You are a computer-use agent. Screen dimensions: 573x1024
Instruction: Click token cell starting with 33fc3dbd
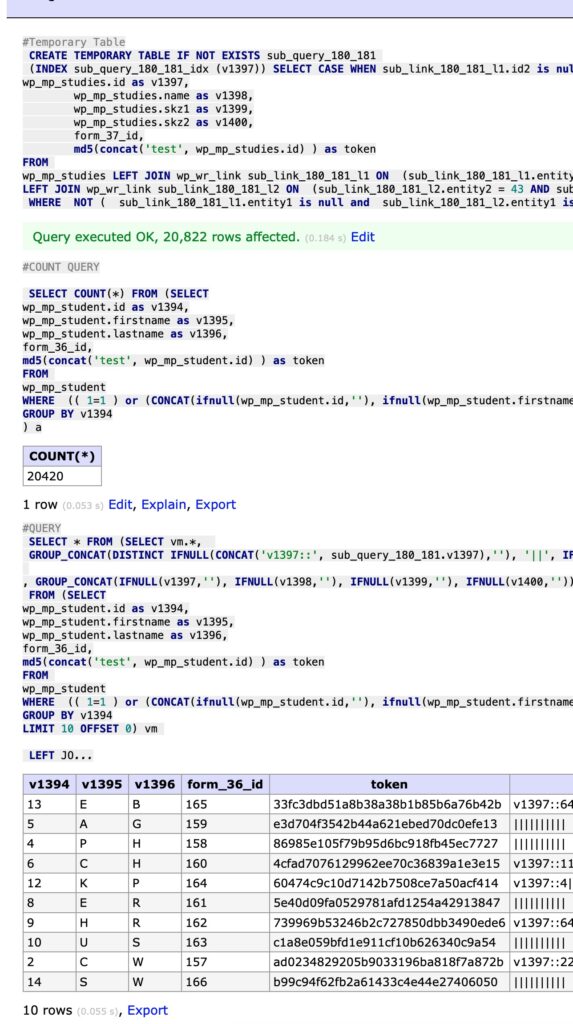389,804
